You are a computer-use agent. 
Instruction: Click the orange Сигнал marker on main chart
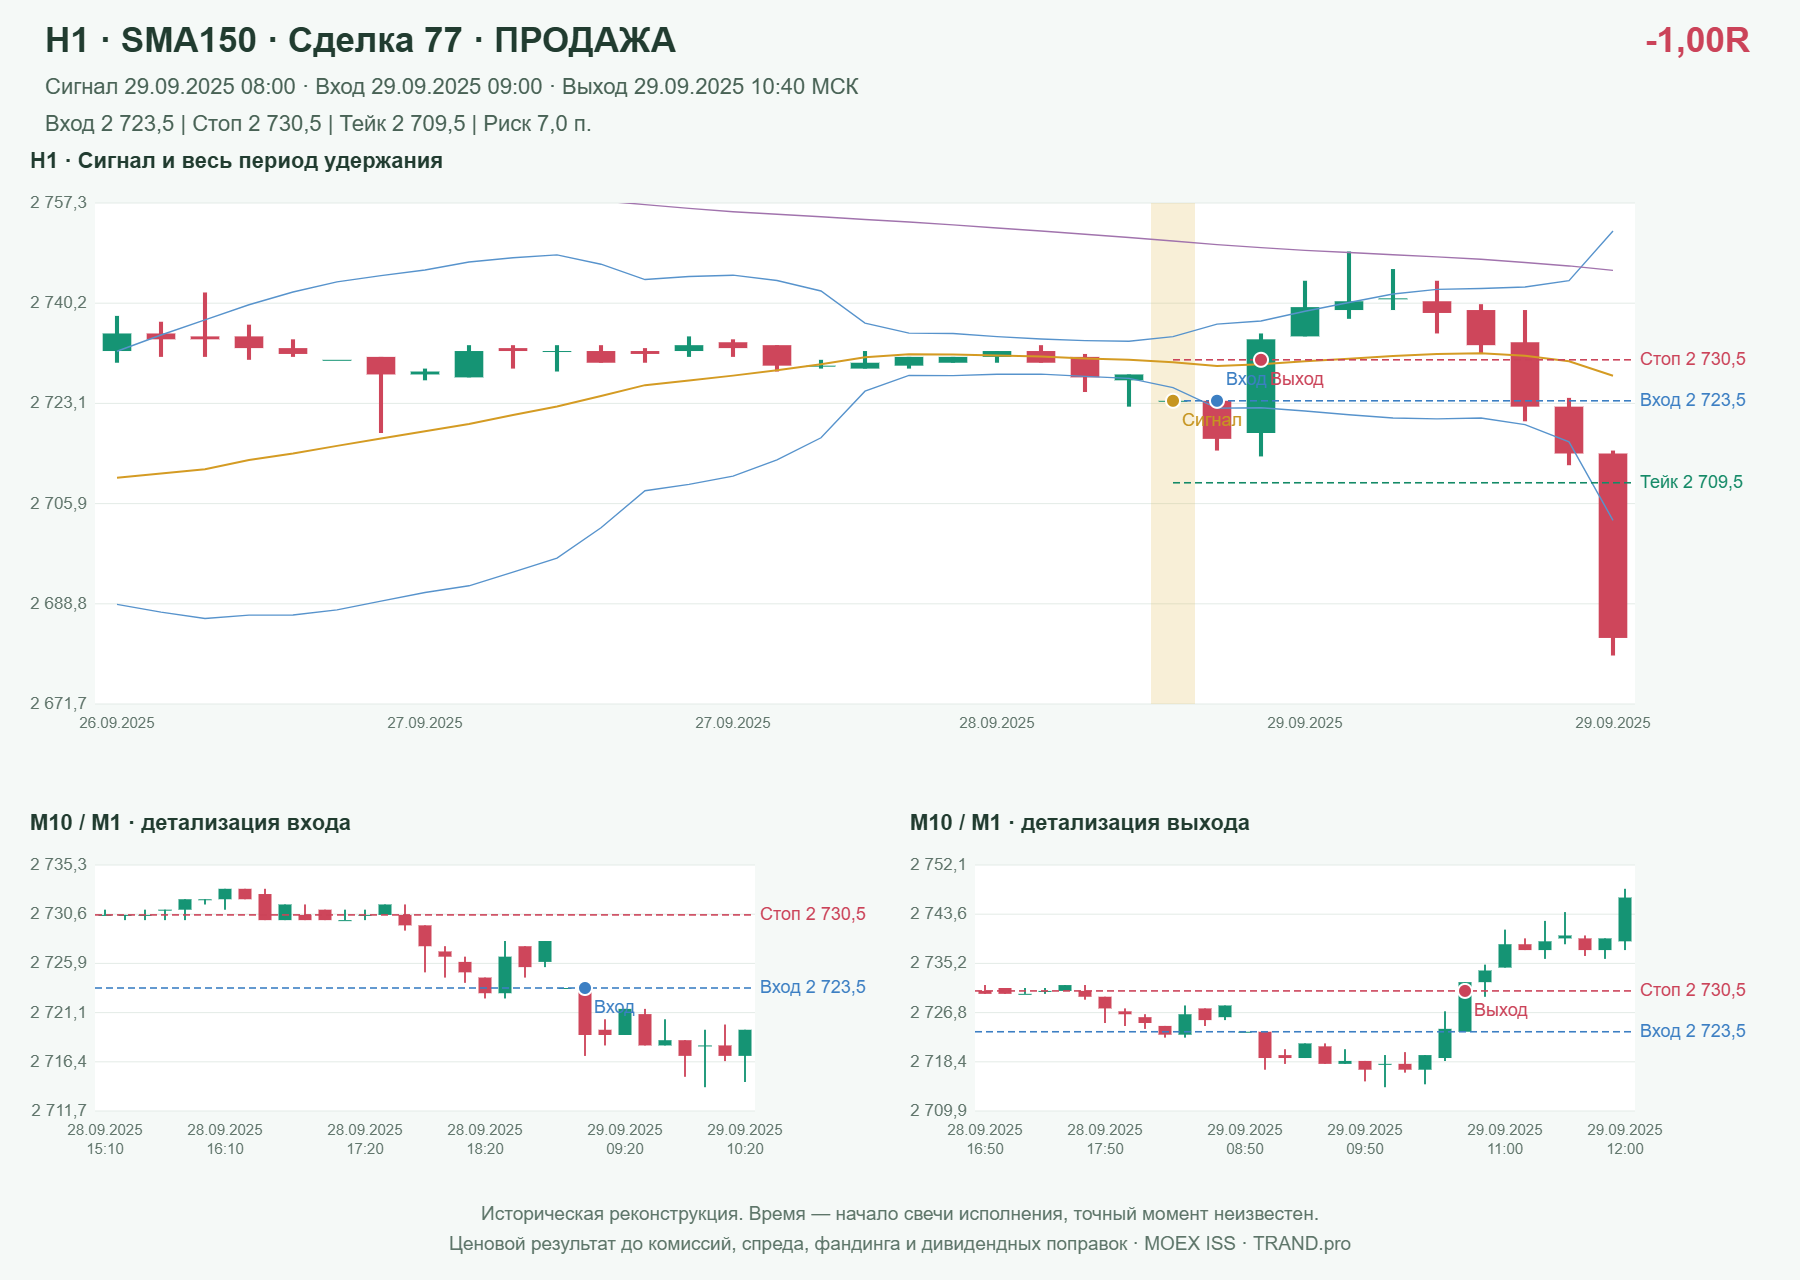click(1173, 401)
